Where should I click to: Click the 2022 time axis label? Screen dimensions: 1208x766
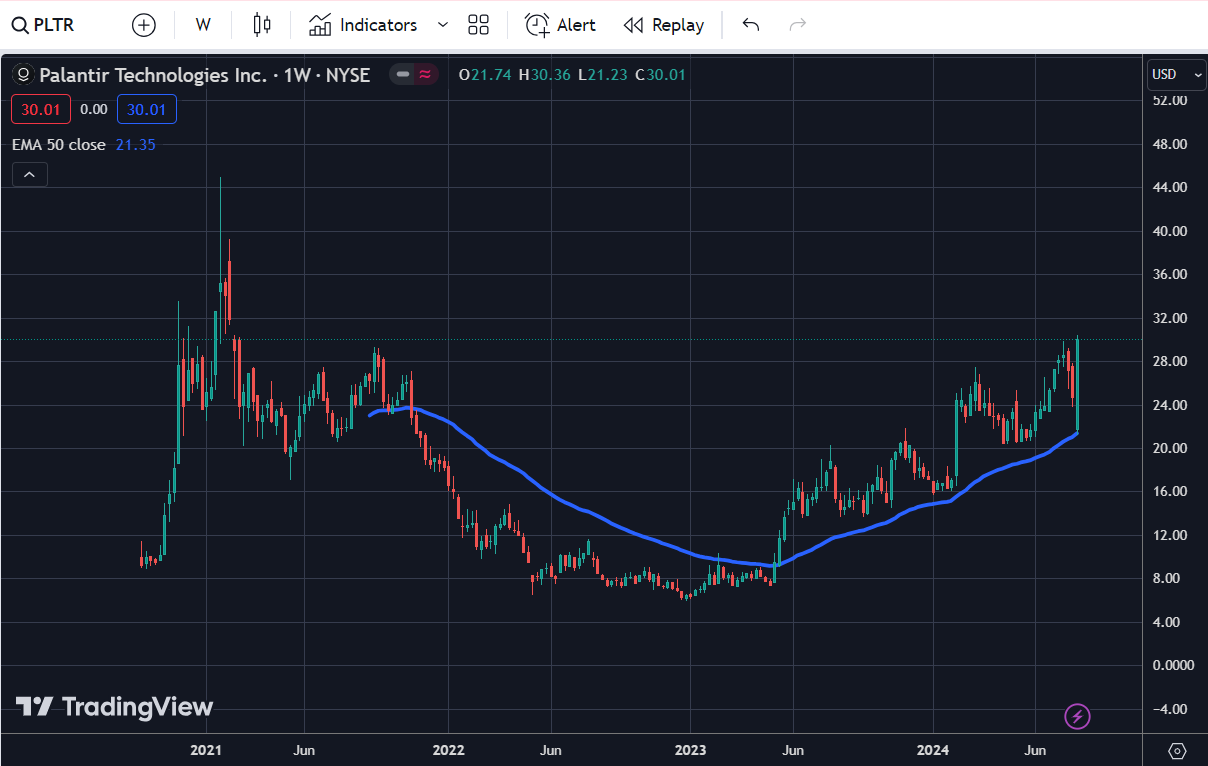tap(448, 750)
